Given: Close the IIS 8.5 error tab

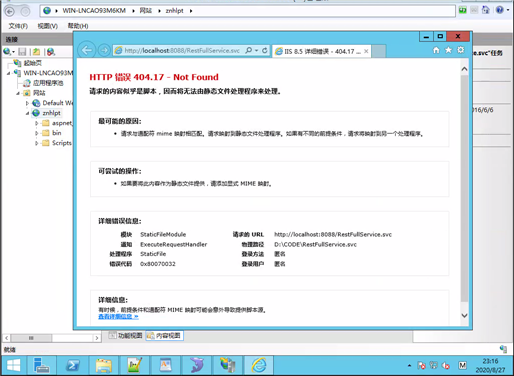Looking at the screenshot, I should [366, 51].
